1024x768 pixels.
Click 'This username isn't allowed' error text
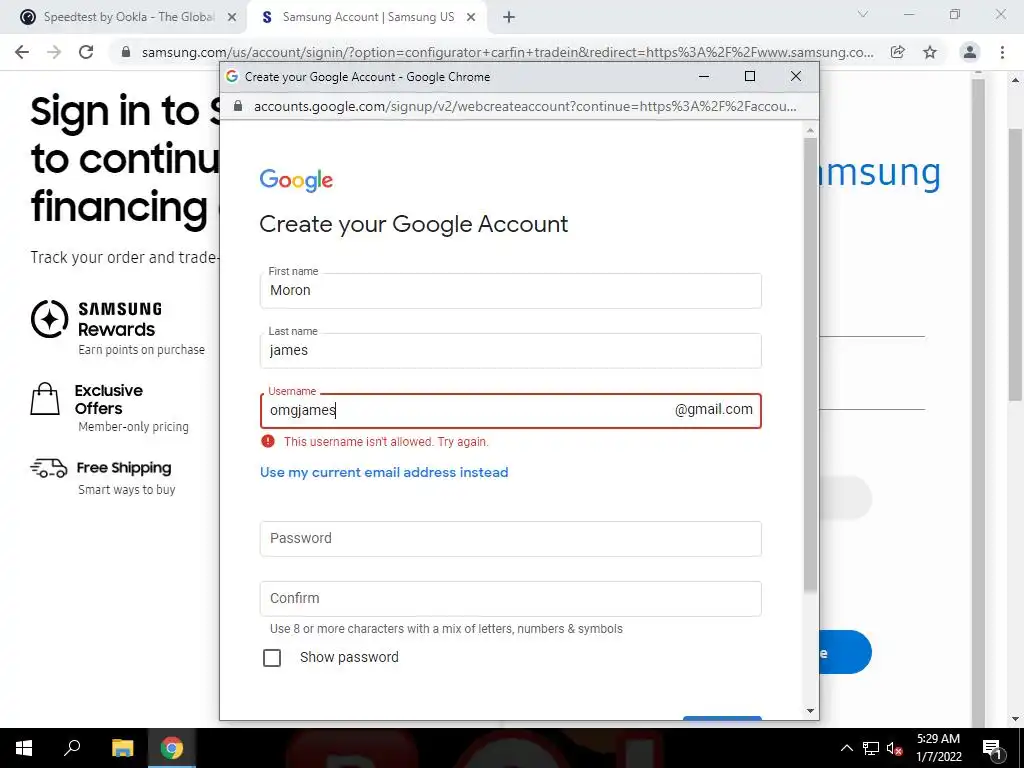coord(386,442)
